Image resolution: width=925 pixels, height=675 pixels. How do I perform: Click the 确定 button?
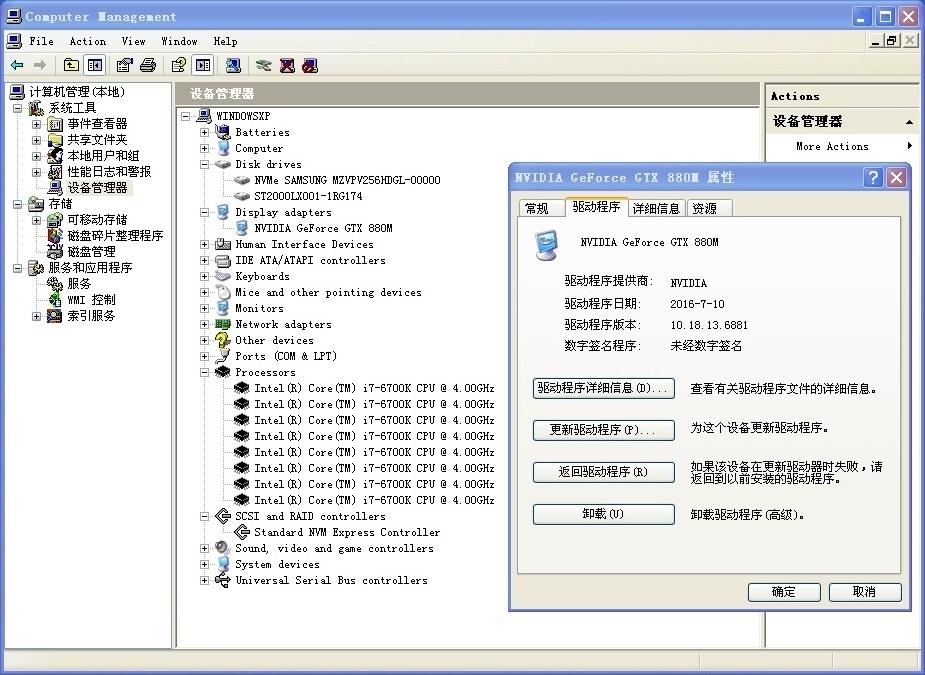coord(783,591)
